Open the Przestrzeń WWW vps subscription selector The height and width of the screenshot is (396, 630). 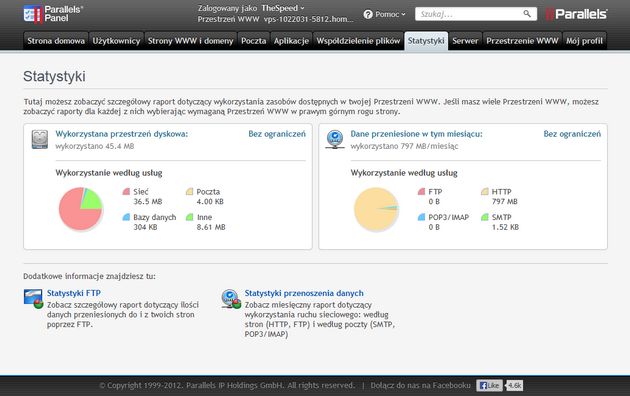(x=309, y=19)
